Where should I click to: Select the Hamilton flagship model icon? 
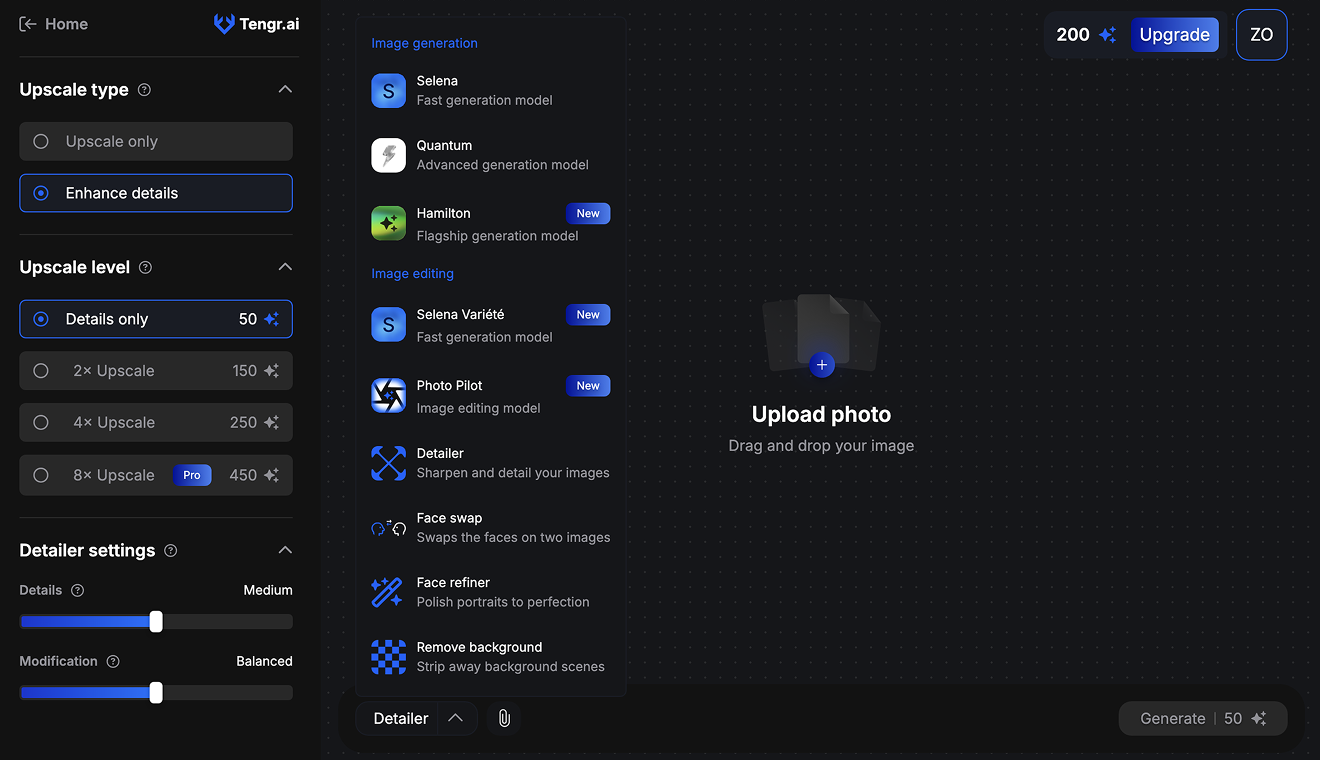pos(388,223)
